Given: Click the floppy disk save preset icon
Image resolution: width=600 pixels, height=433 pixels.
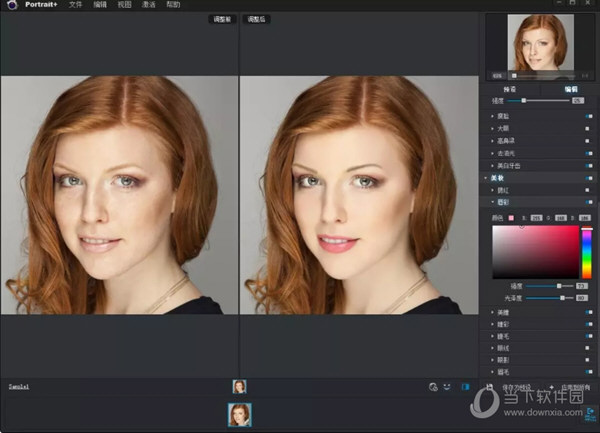Looking at the screenshot, I should click(489, 387).
